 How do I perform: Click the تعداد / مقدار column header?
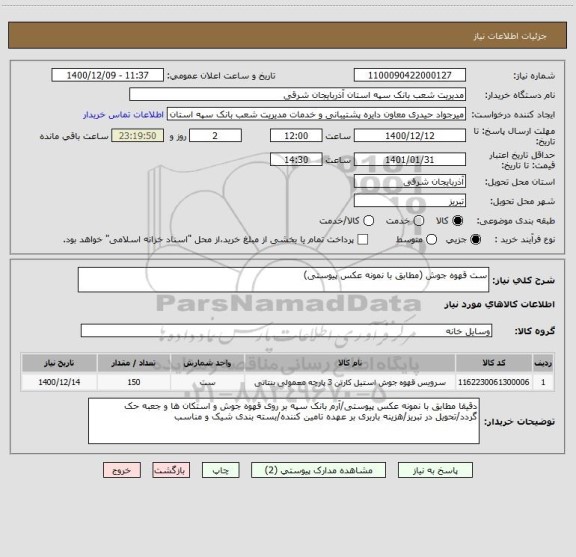click(134, 363)
